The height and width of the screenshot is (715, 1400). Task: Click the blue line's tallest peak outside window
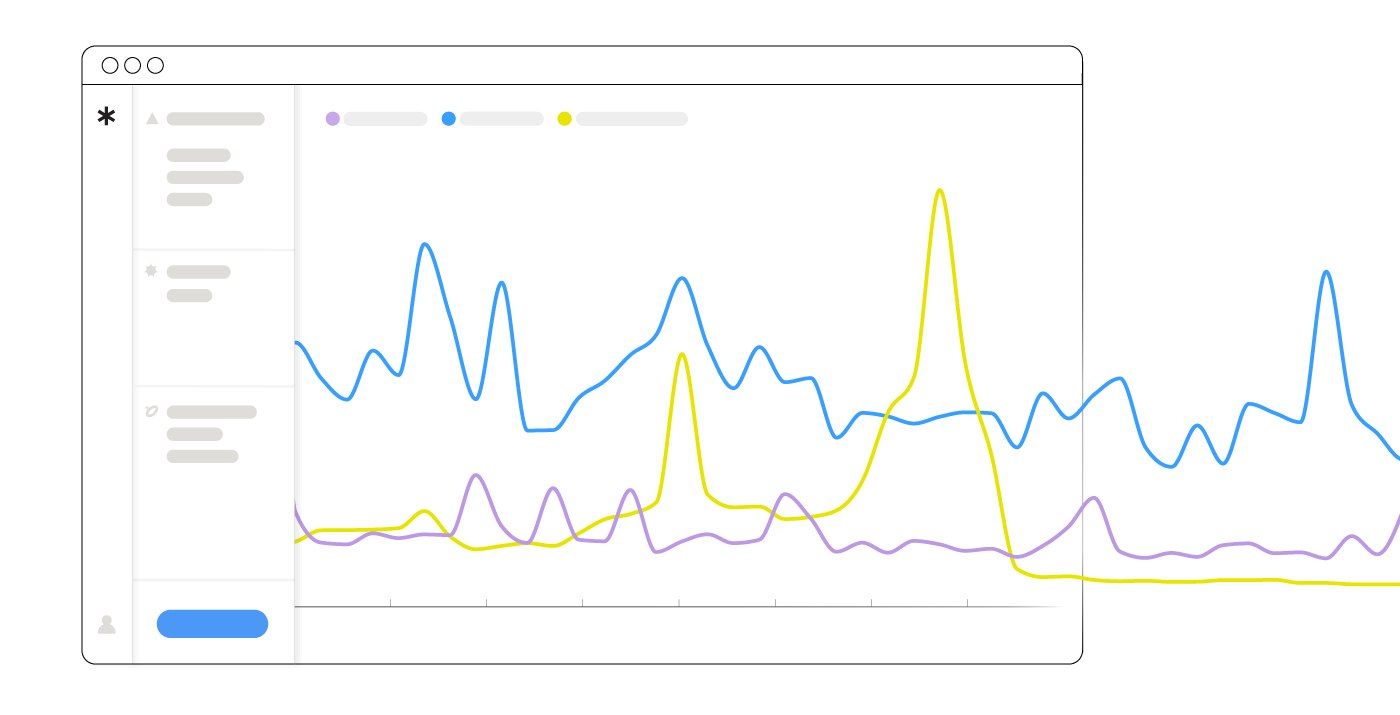pyautogui.click(x=1326, y=272)
